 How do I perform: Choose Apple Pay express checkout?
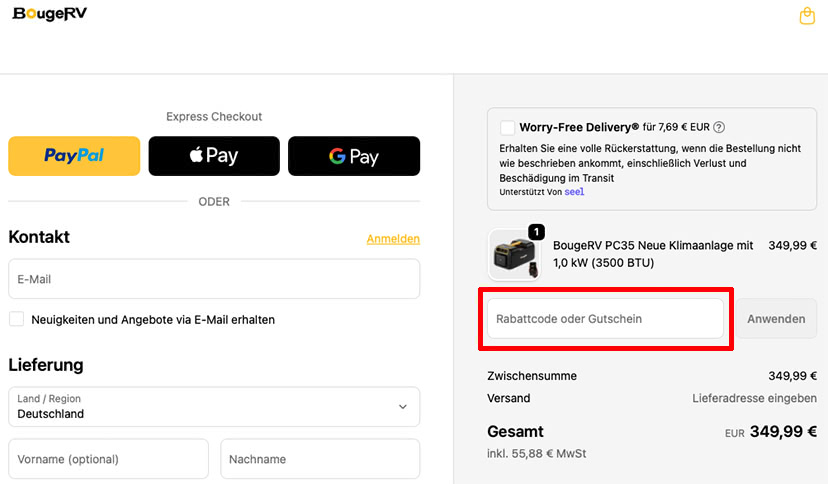coord(214,156)
